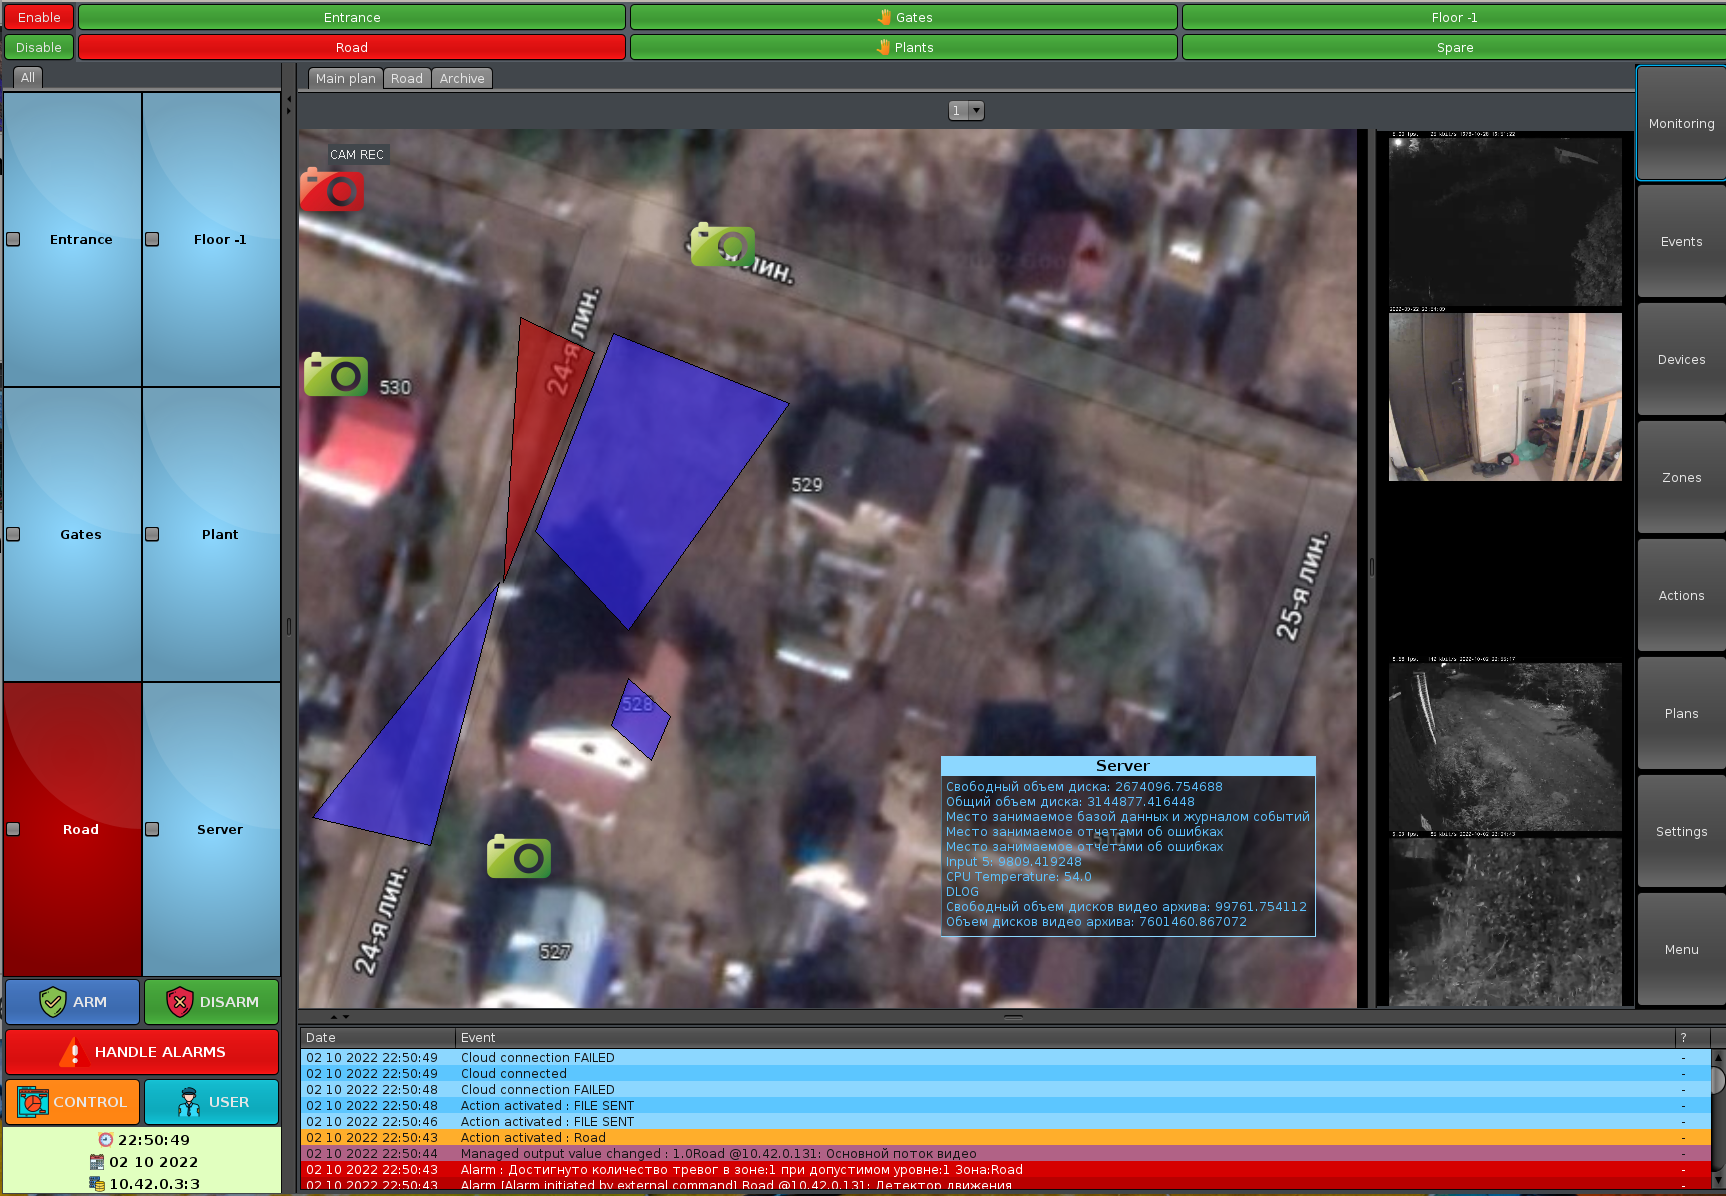
Task: Open the Road plan tab
Action: pyautogui.click(x=406, y=79)
